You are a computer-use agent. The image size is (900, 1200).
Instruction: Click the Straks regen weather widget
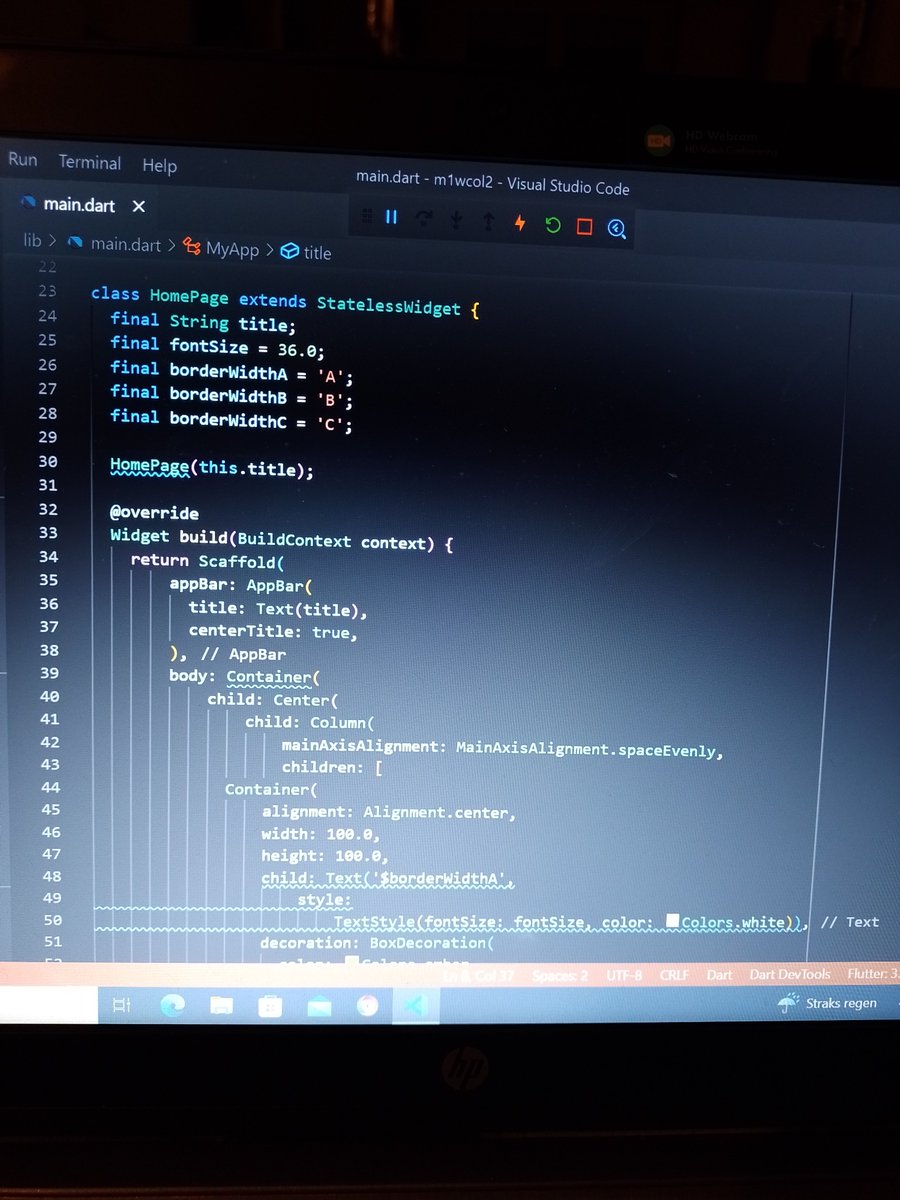click(x=827, y=1002)
